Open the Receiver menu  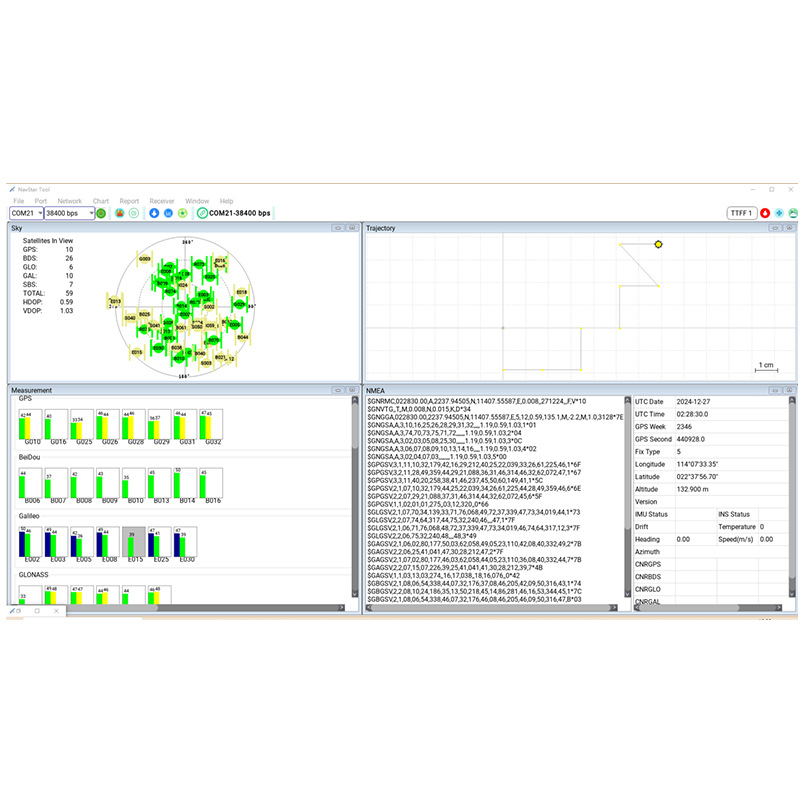[162, 201]
